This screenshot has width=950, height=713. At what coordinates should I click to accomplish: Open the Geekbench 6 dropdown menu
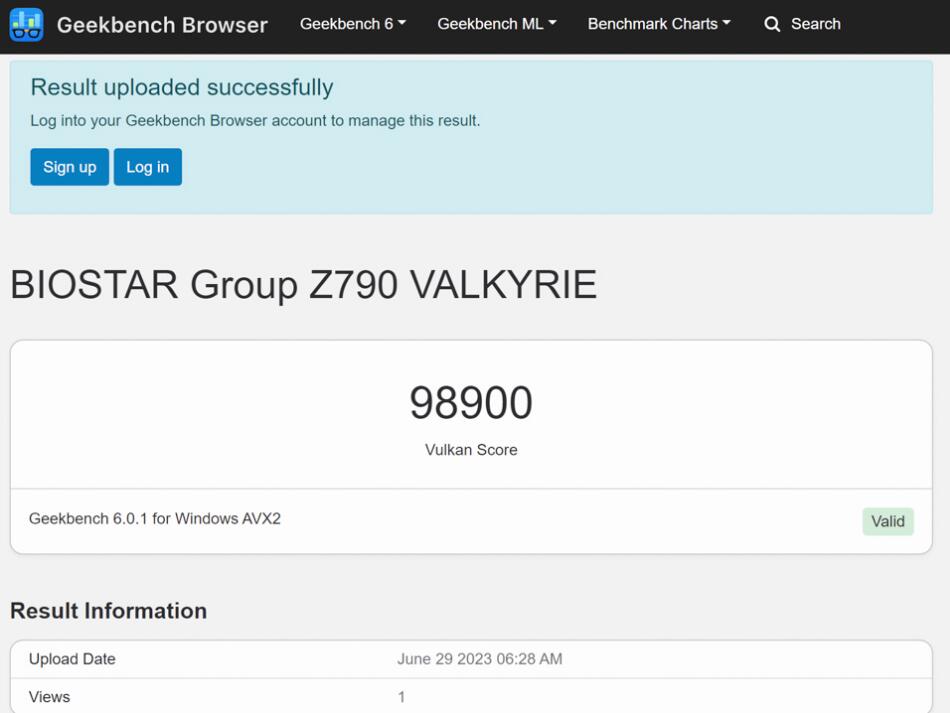(x=353, y=24)
